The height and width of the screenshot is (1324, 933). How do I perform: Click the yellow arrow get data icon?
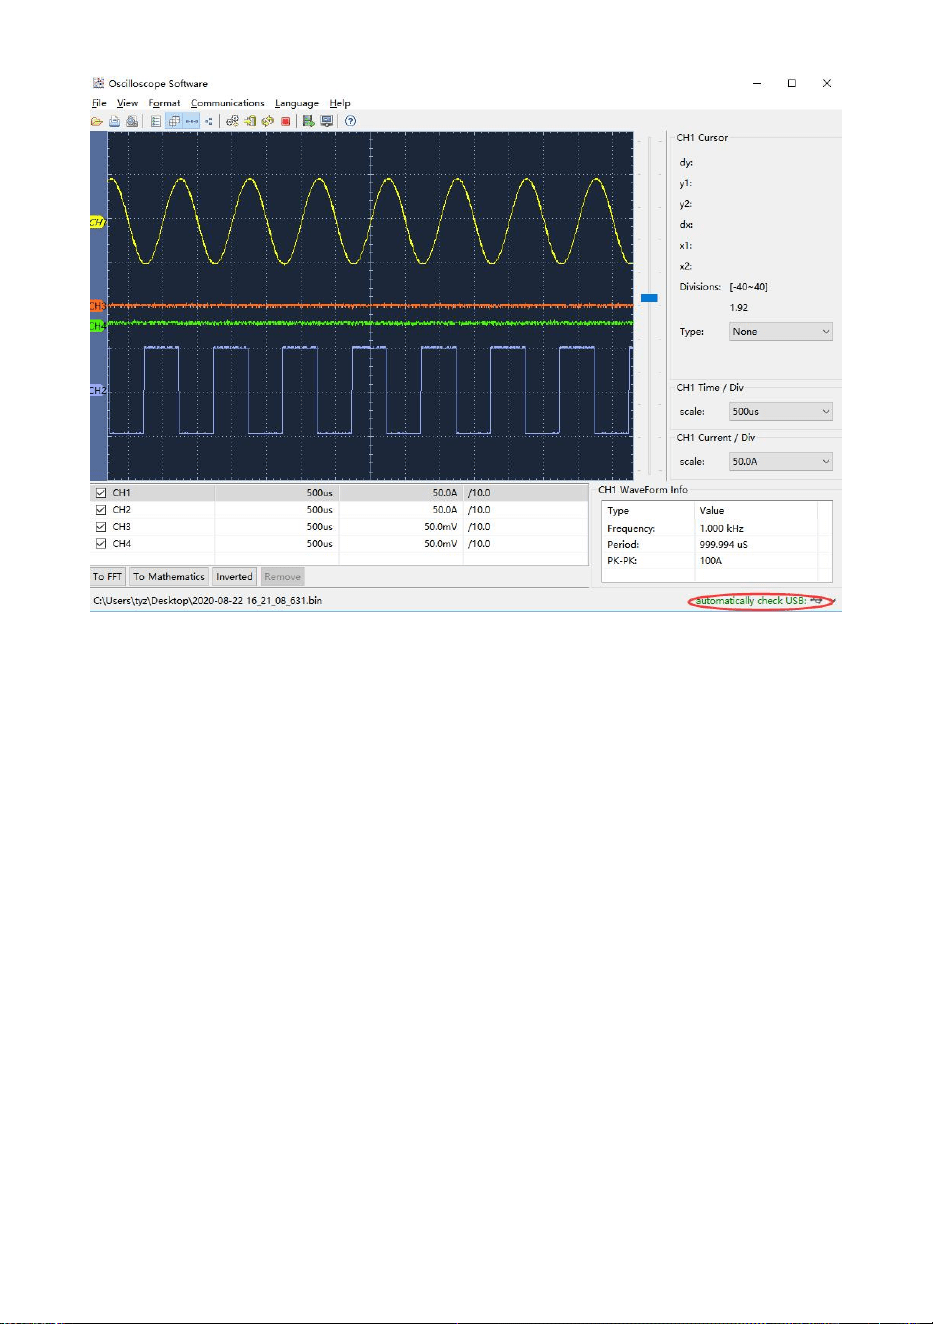tap(250, 121)
